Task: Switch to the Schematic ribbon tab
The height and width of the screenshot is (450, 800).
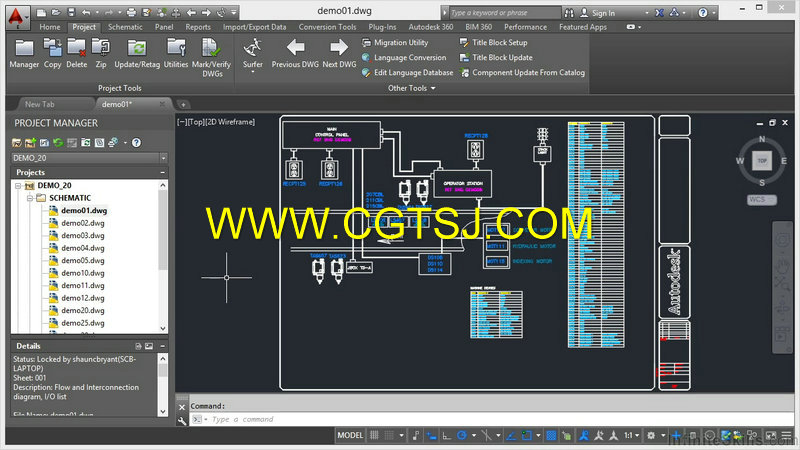Action: point(125,27)
